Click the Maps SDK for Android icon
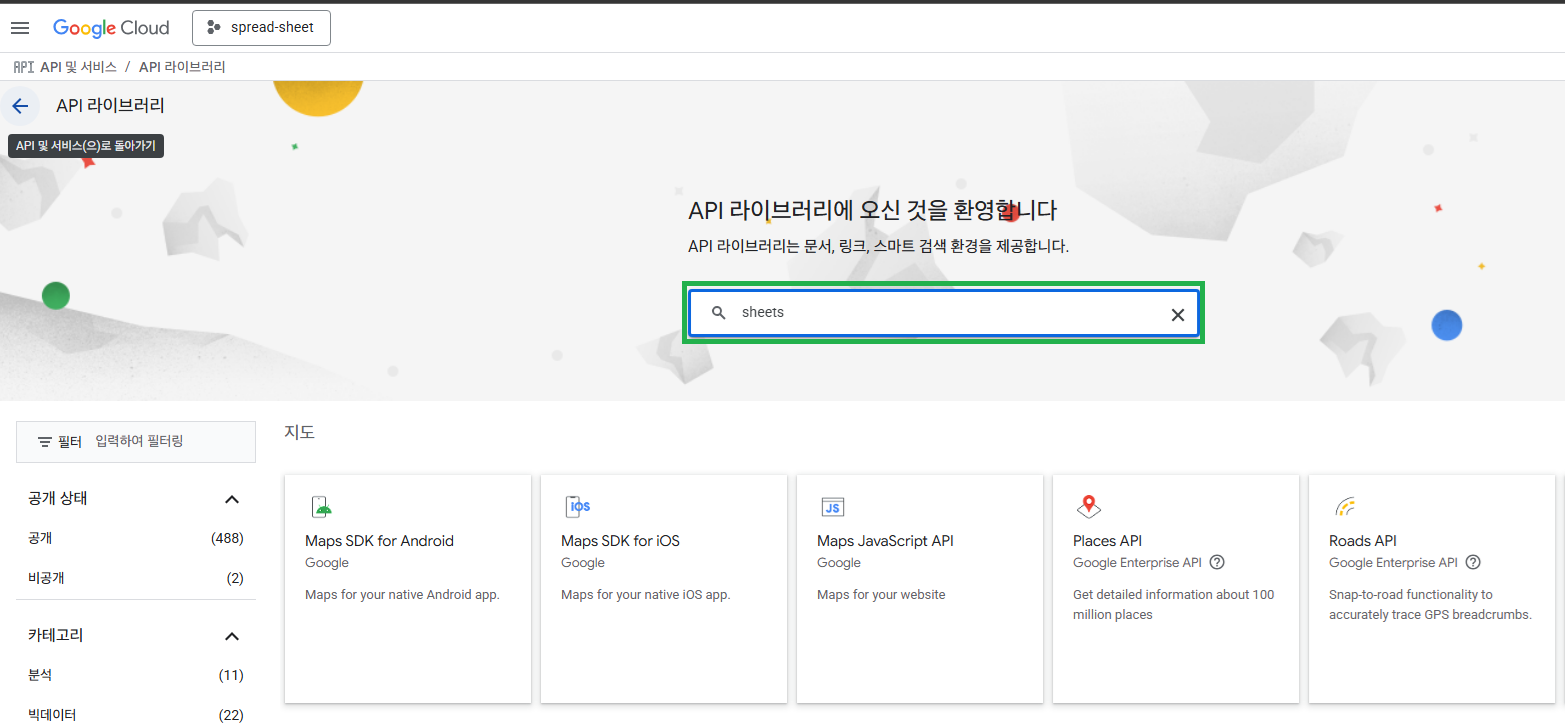The height and width of the screenshot is (723, 1565). [x=321, y=506]
